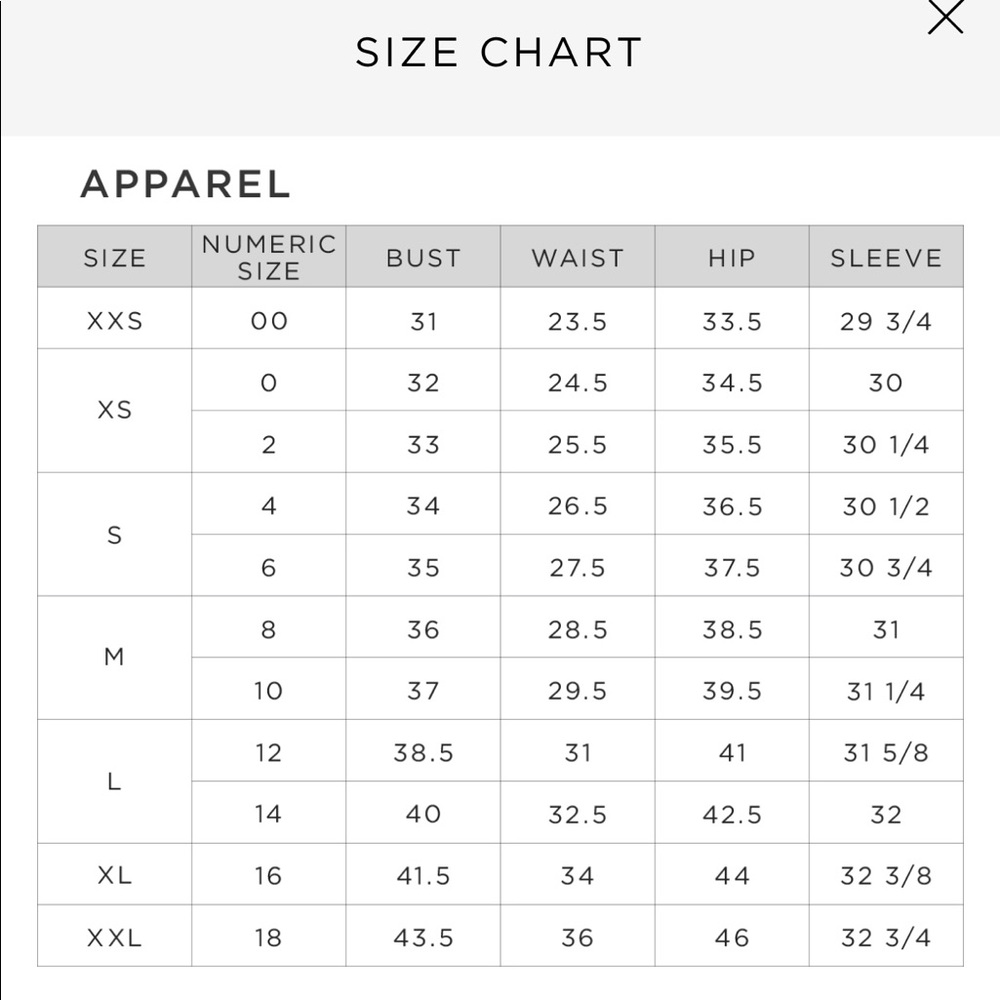1000x1000 pixels.
Task: Choose the XL size cell
Action: point(114,875)
